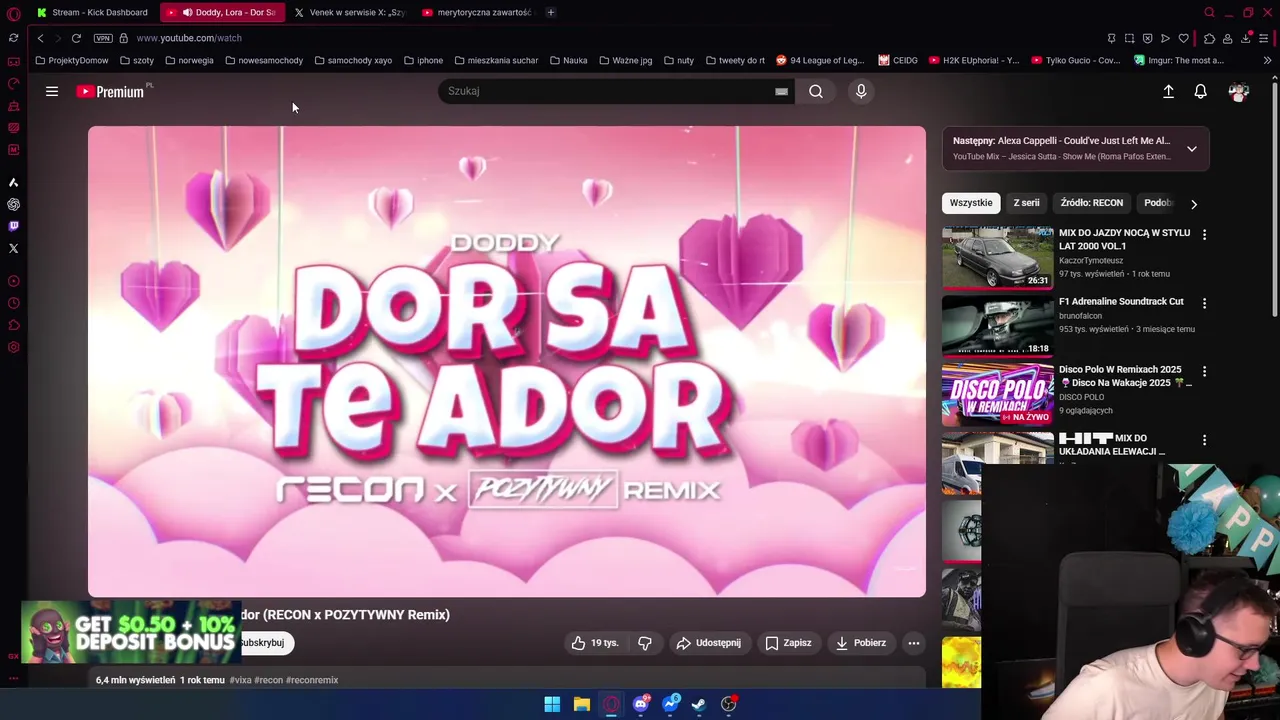Click the Zapisz save button
The width and height of the screenshot is (1280, 720).
788,643
